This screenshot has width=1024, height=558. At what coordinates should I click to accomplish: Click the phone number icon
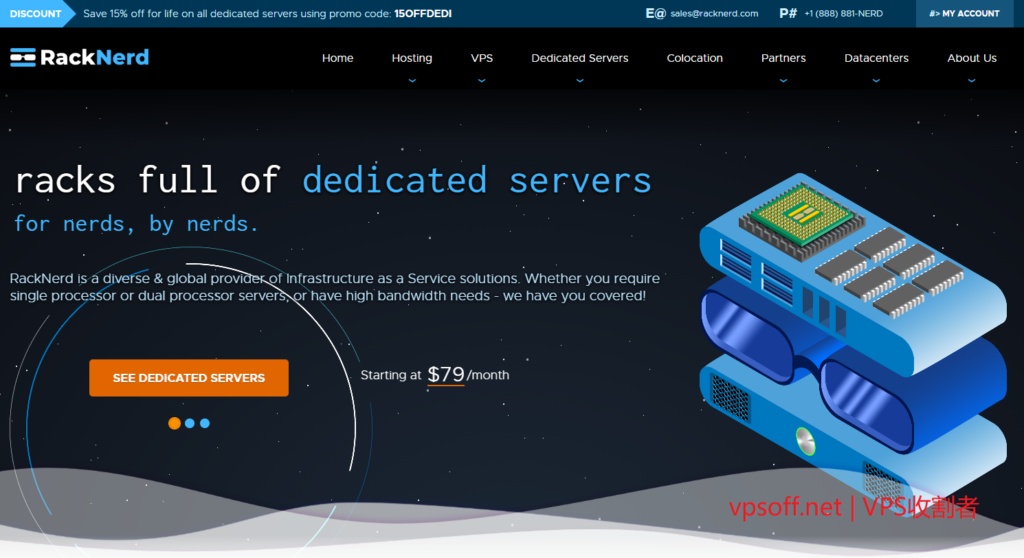click(788, 14)
